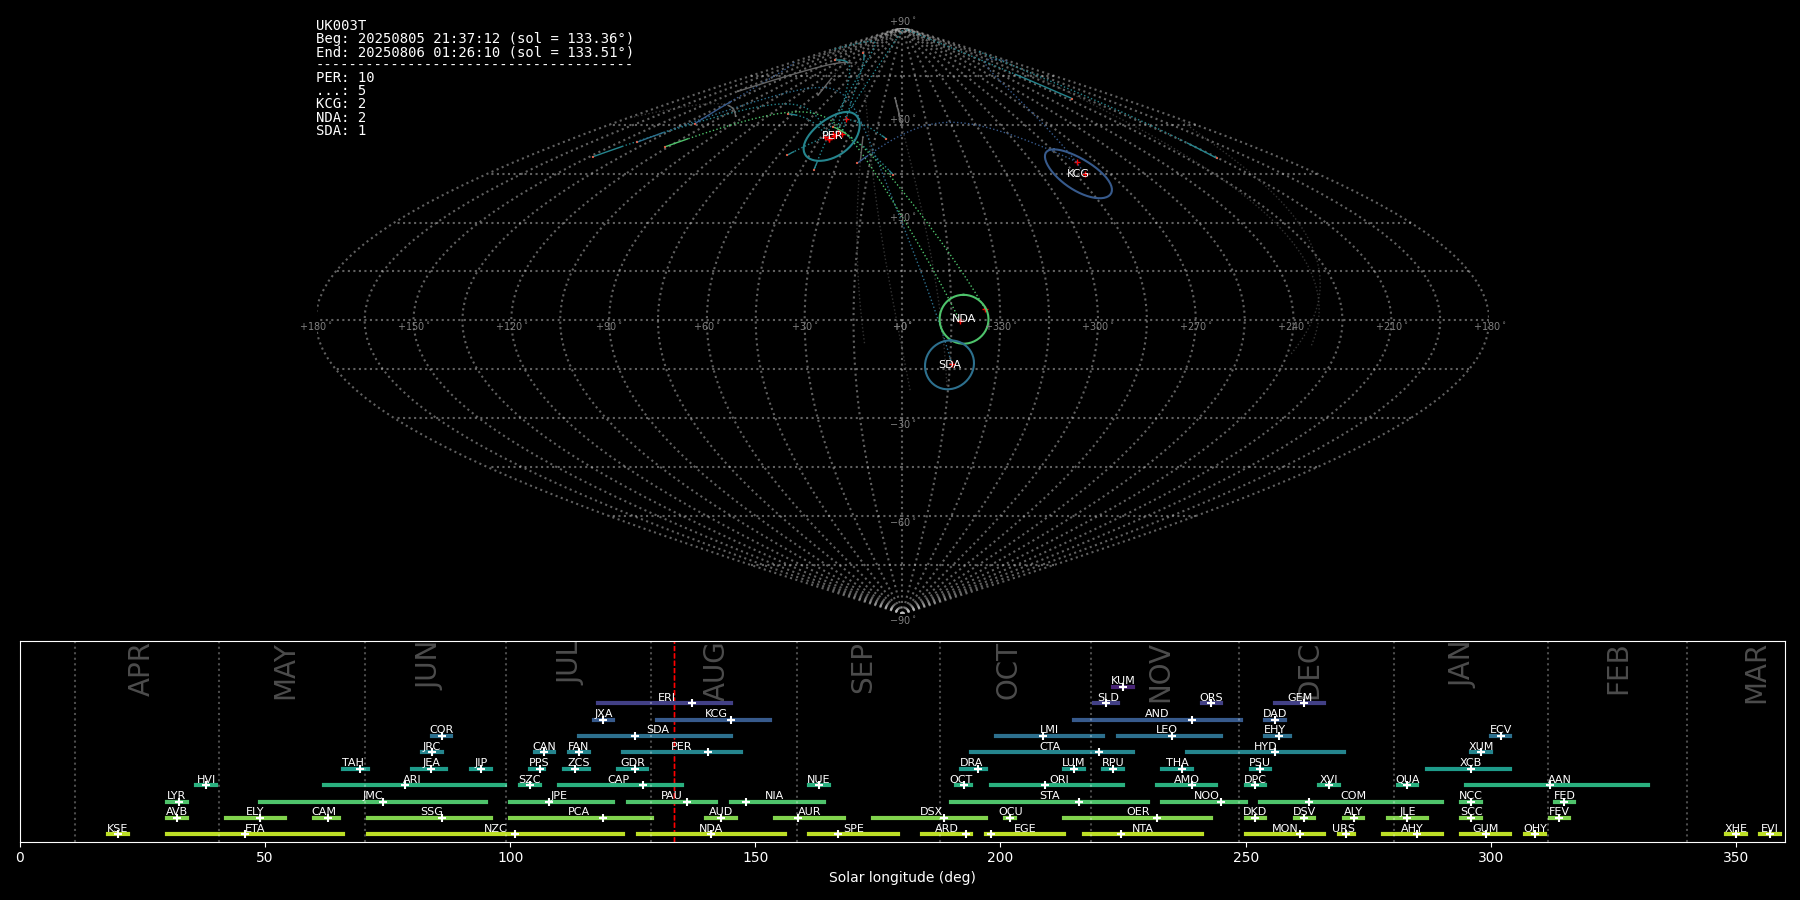
Task: Click the 'PER: 10' count line
Action: point(345,78)
